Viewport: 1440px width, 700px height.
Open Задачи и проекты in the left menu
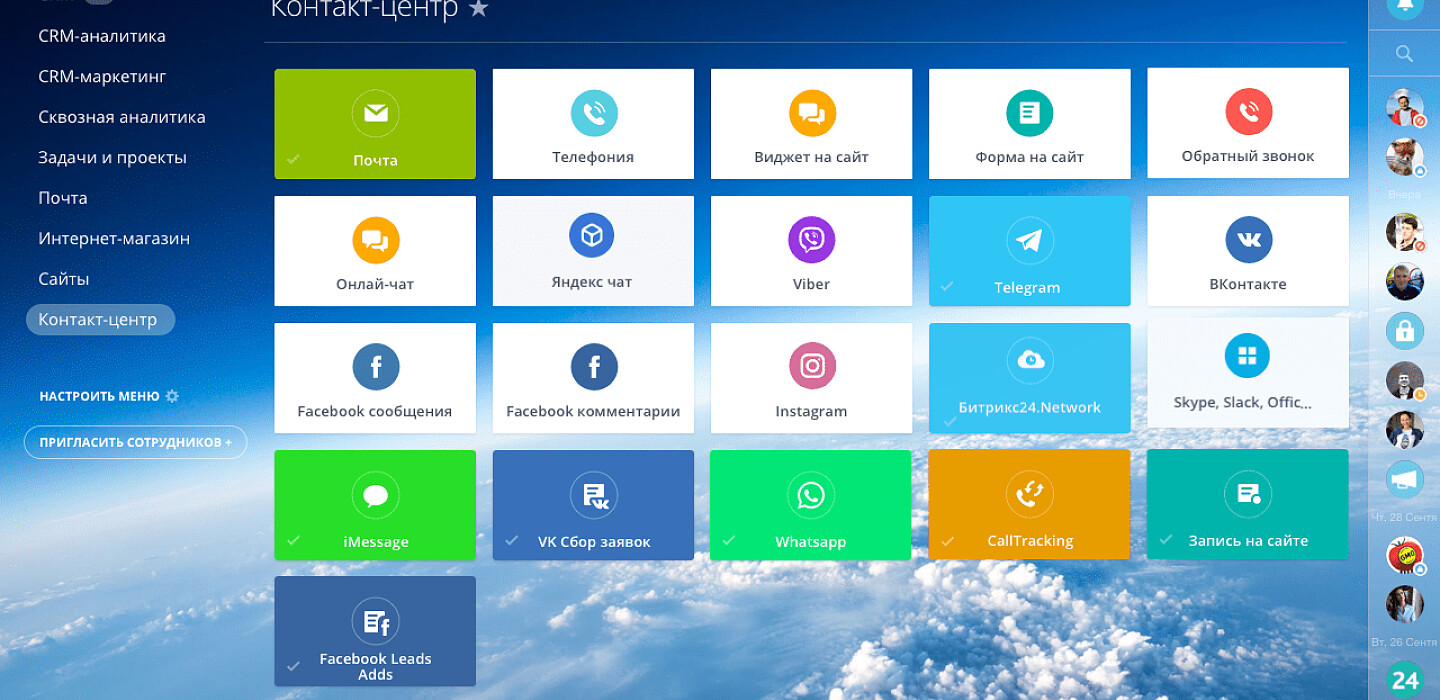pos(113,158)
